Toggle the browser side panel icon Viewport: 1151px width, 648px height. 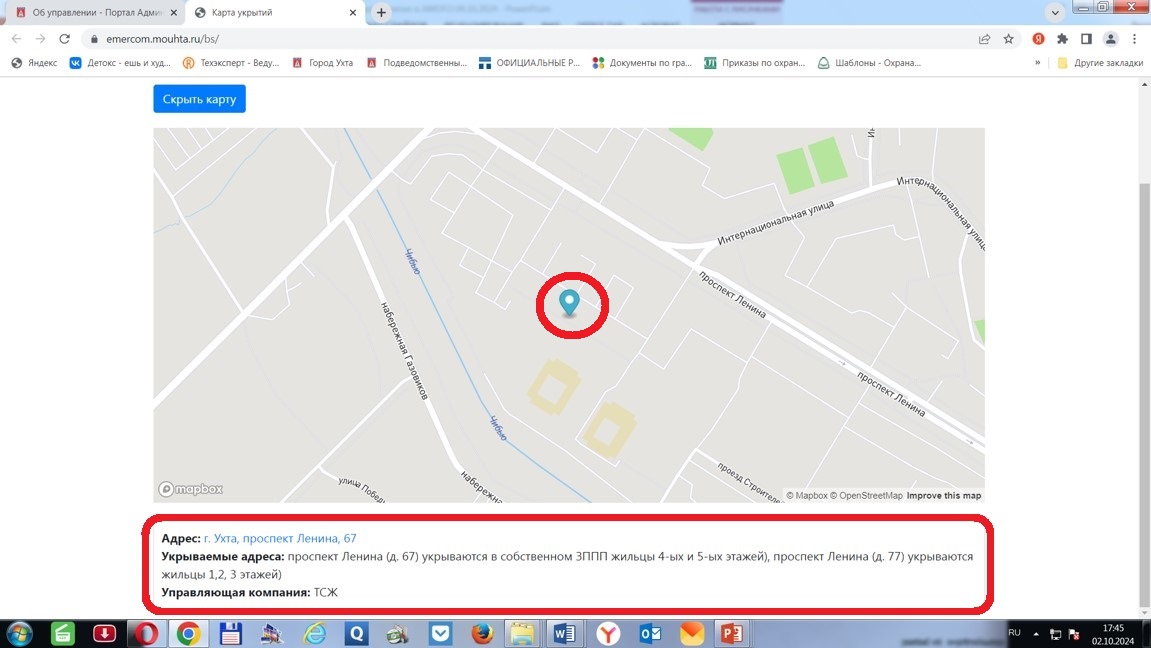(x=1086, y=39)
